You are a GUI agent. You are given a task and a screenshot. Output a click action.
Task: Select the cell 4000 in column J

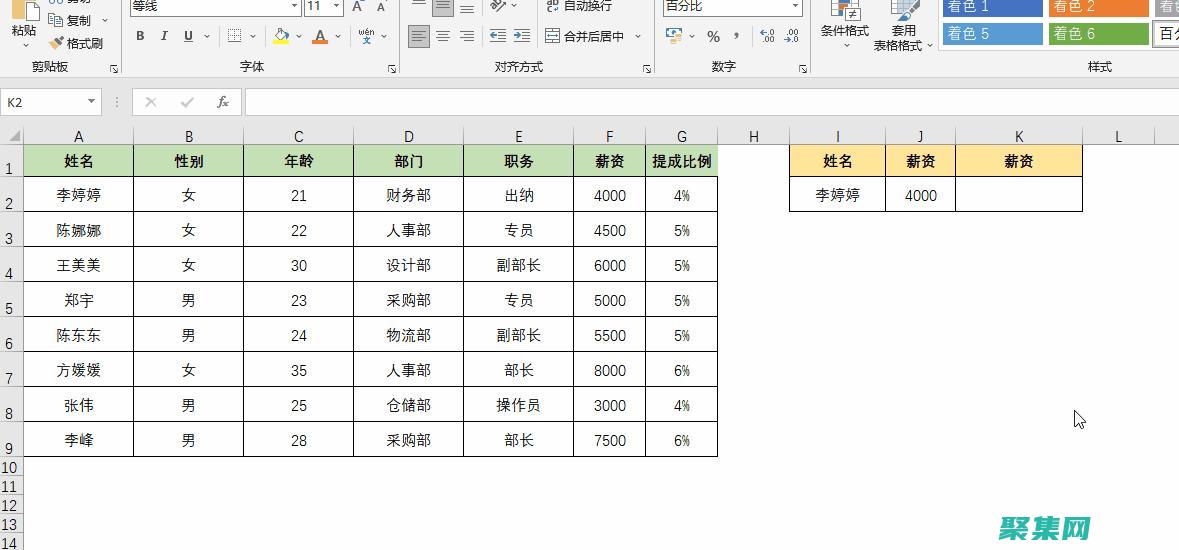pyautogui.click(x=920, y=195)
